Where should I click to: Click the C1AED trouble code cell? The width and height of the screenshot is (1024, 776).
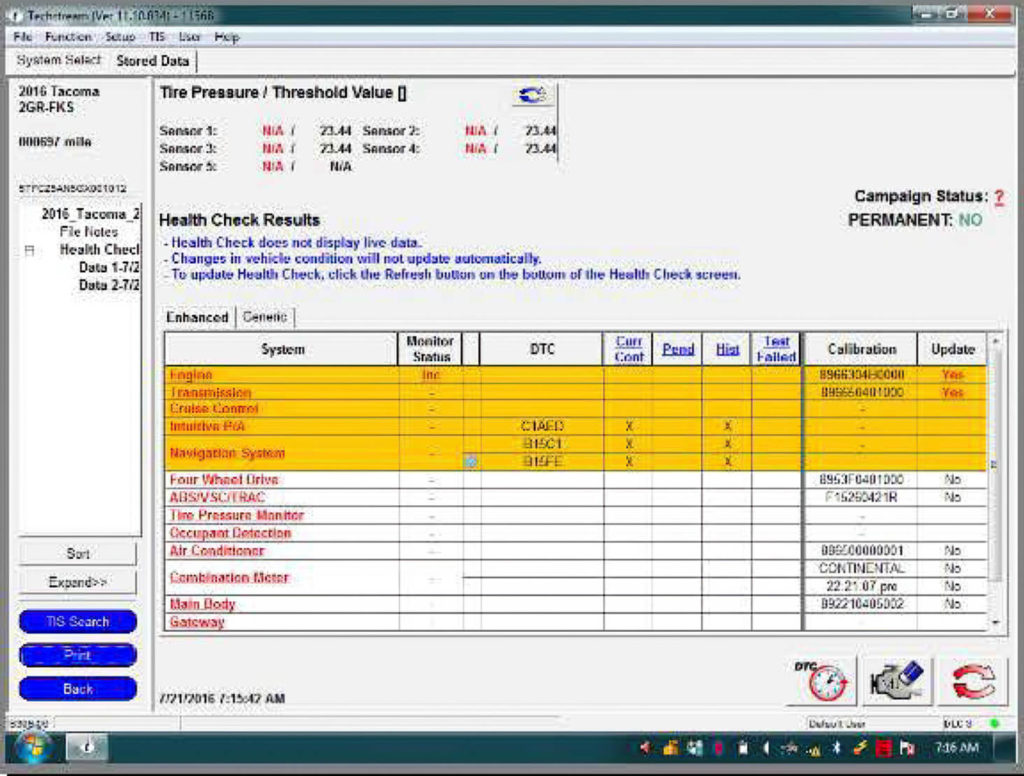[542, 427]
